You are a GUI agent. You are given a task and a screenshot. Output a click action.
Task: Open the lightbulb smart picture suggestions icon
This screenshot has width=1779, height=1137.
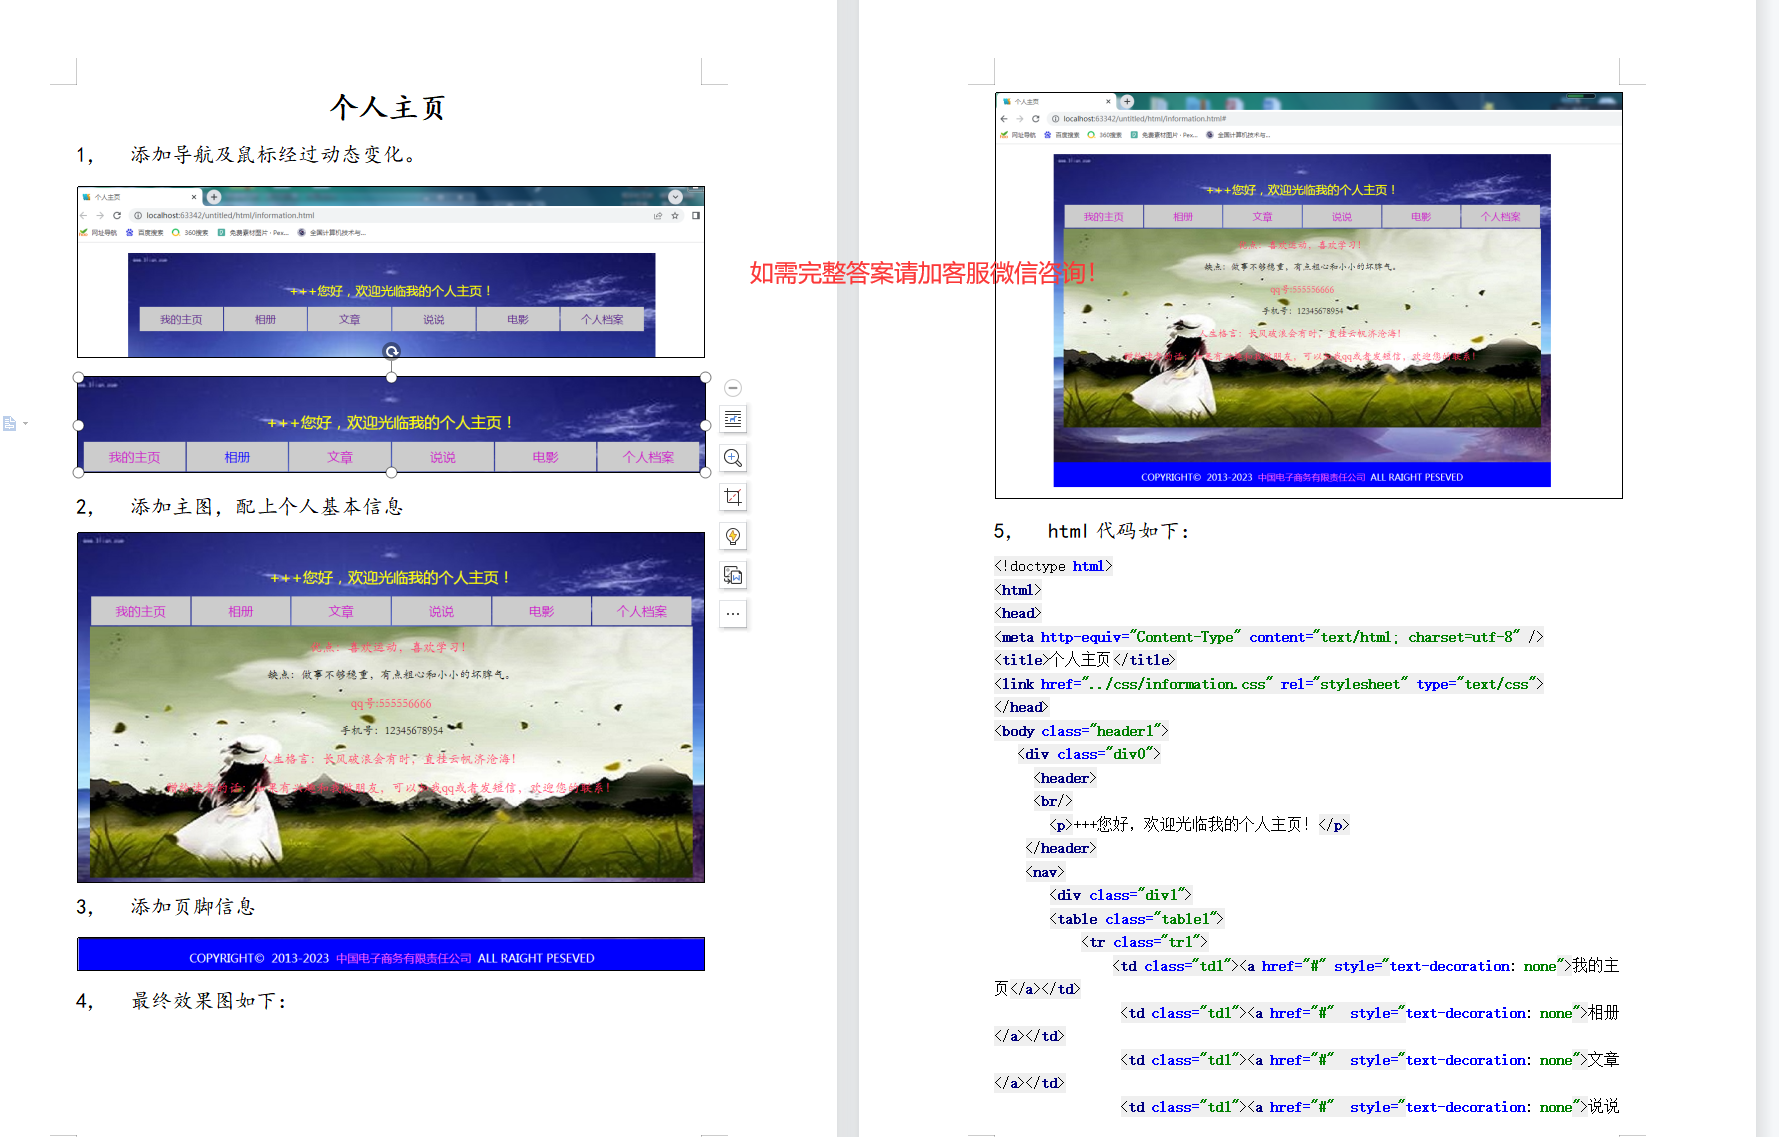pos(733,536)
